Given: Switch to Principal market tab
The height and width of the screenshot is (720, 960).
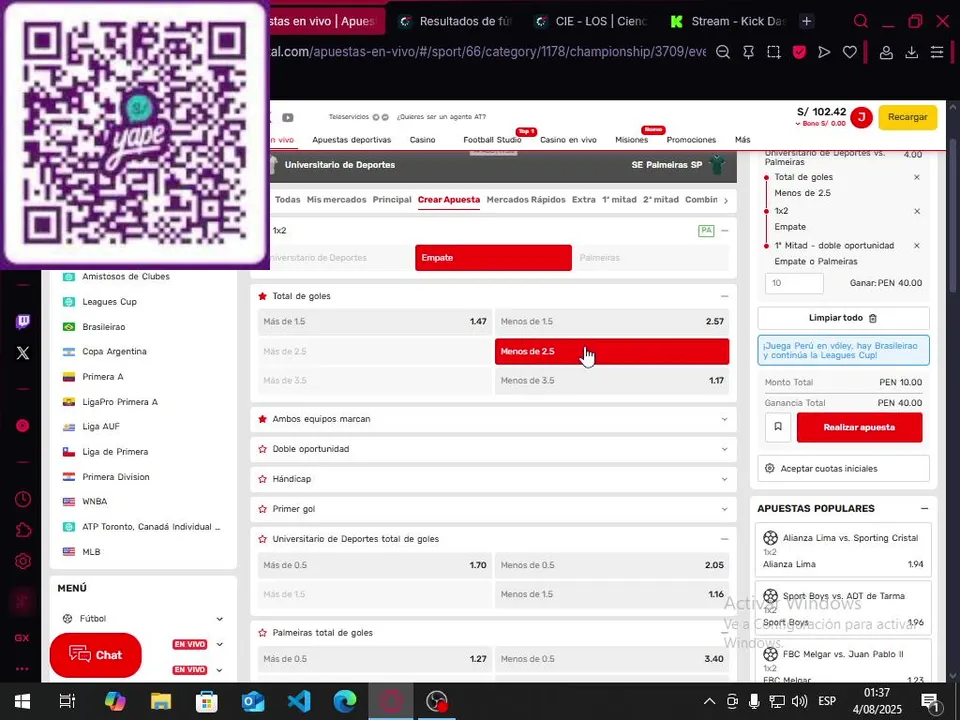Looking at the screenshot, I should [x=392, y=200].
